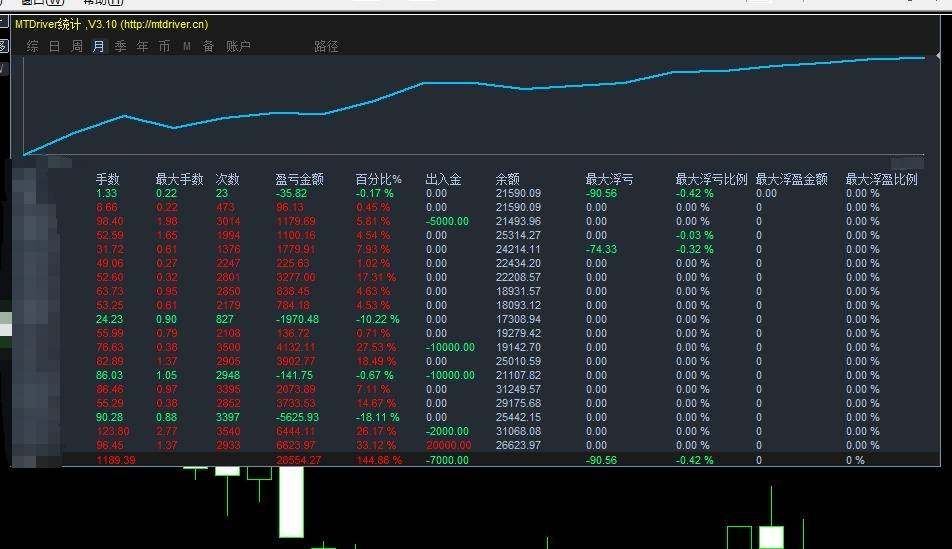Click the 盈亏金额 column header
Screen dimensions: 952x549
pos(299,179)
